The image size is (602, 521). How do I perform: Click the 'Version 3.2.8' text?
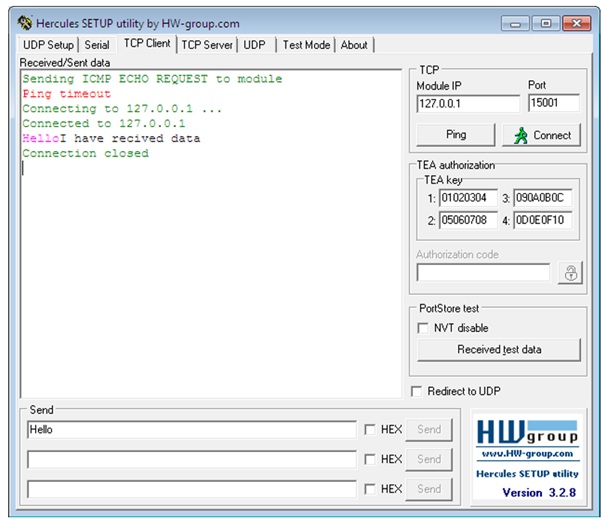(539, 493)
